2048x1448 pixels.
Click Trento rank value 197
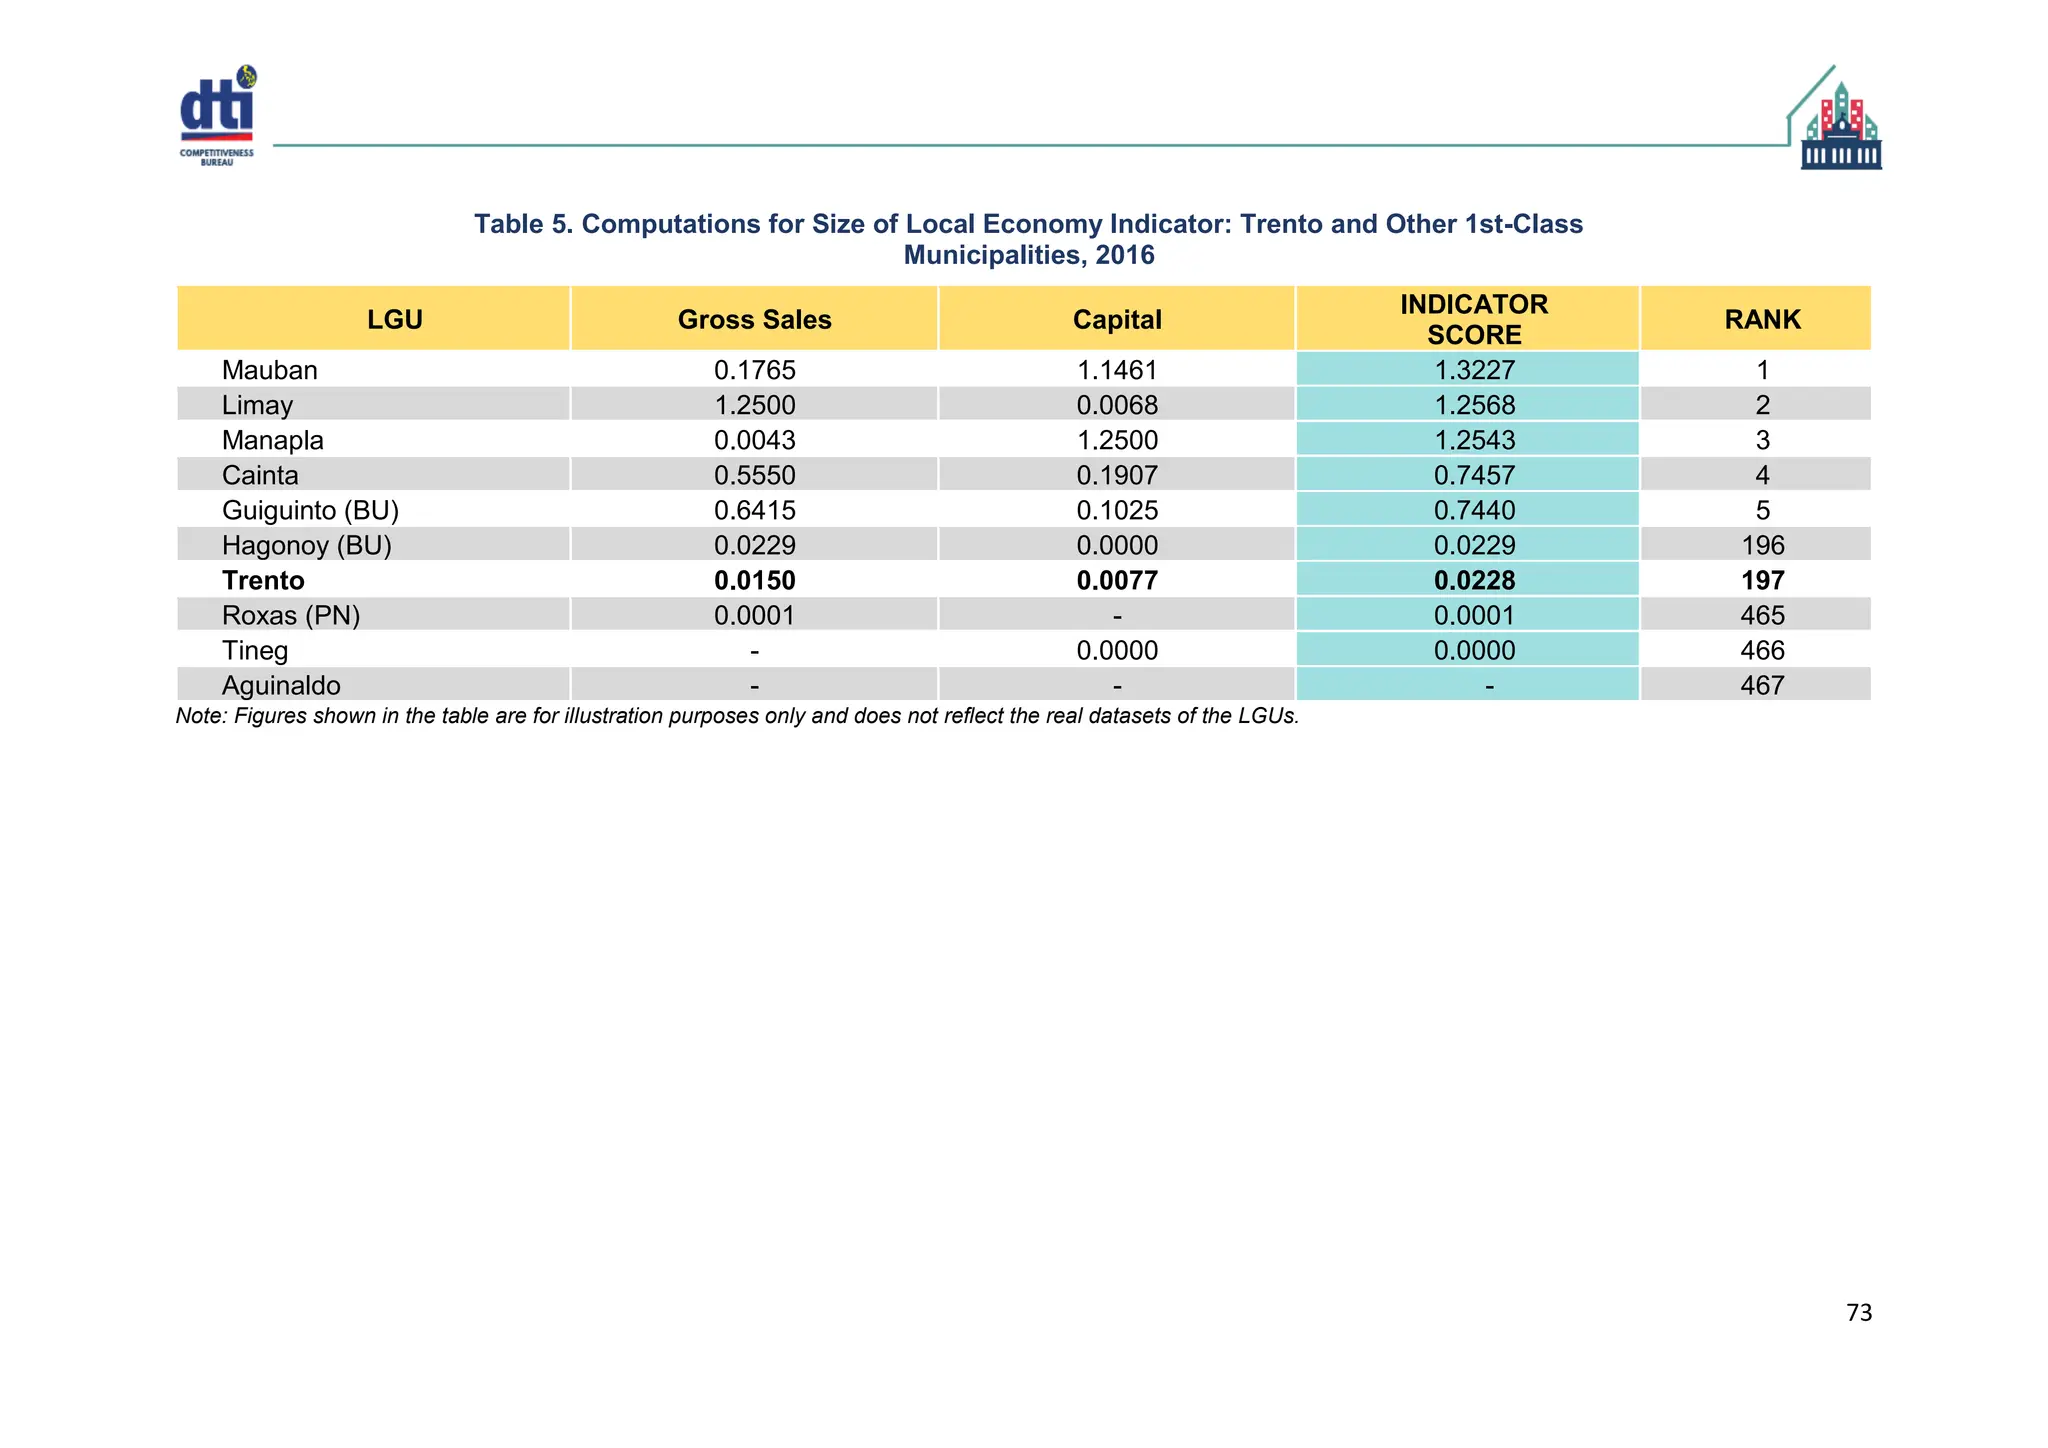pyautogui.click(x=1762, y=580)
